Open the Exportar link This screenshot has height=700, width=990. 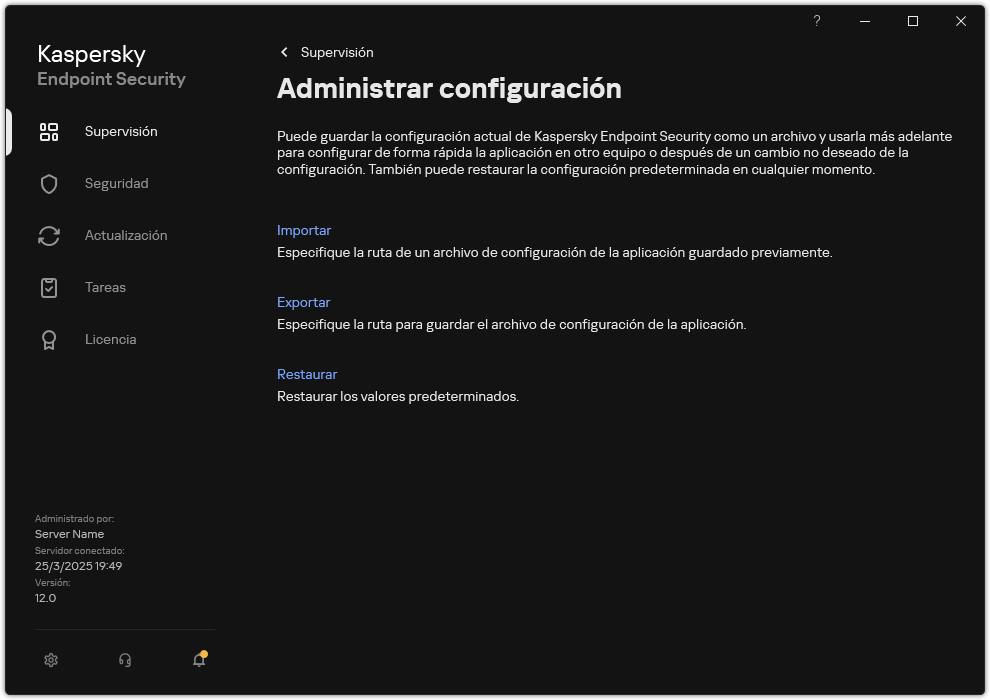(x=303, y=302)
